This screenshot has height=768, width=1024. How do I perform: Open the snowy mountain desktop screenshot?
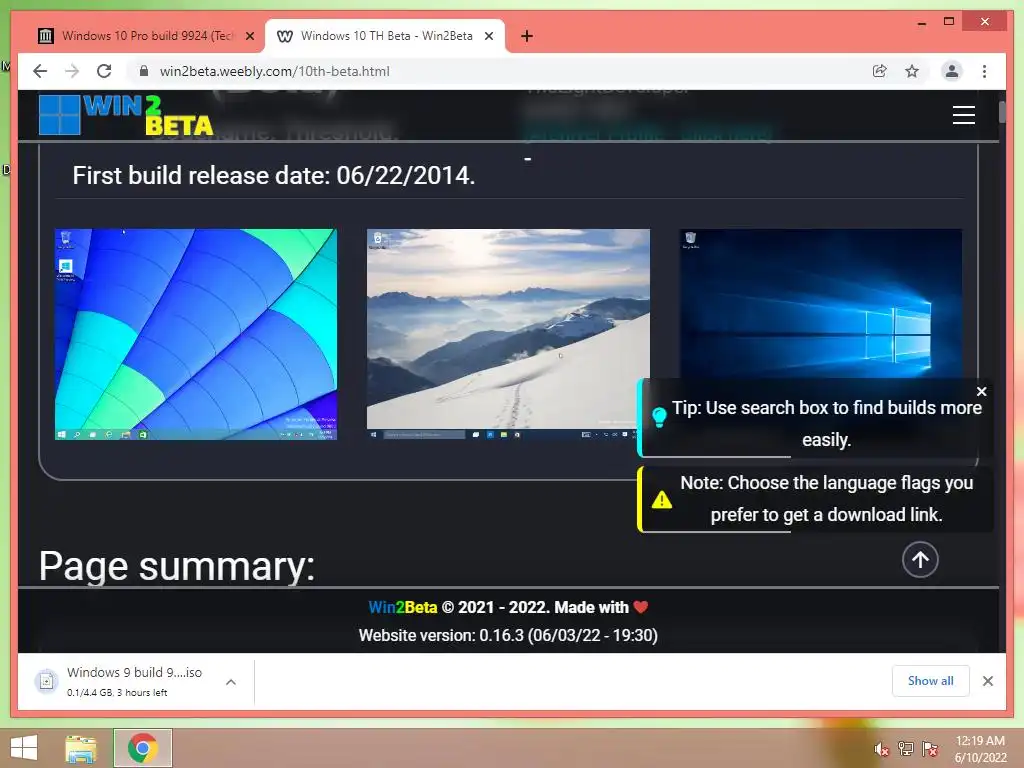508,334
